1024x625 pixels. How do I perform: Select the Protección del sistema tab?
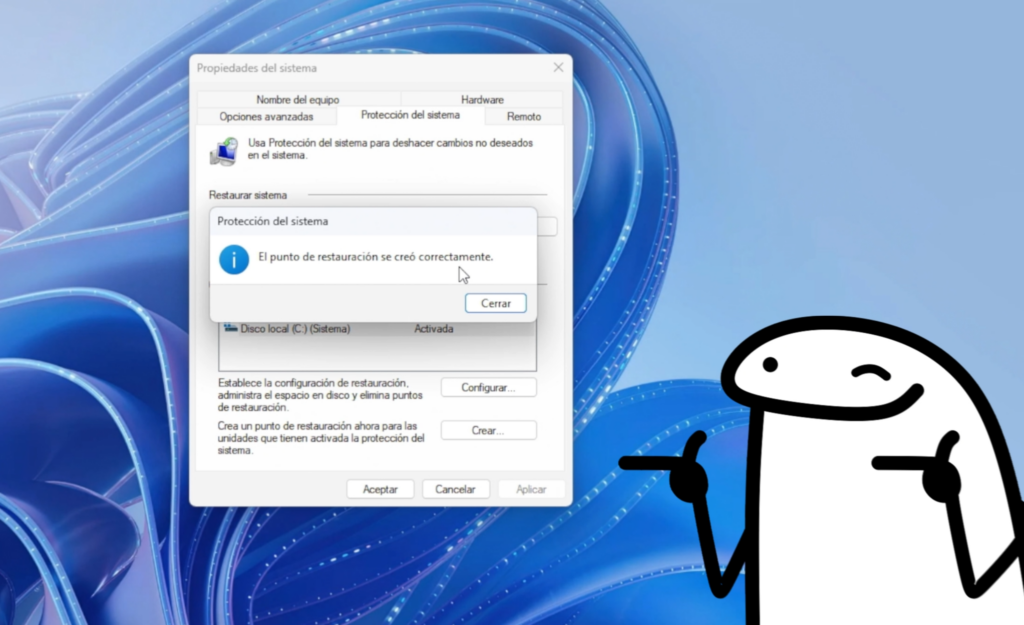point(410,115)
